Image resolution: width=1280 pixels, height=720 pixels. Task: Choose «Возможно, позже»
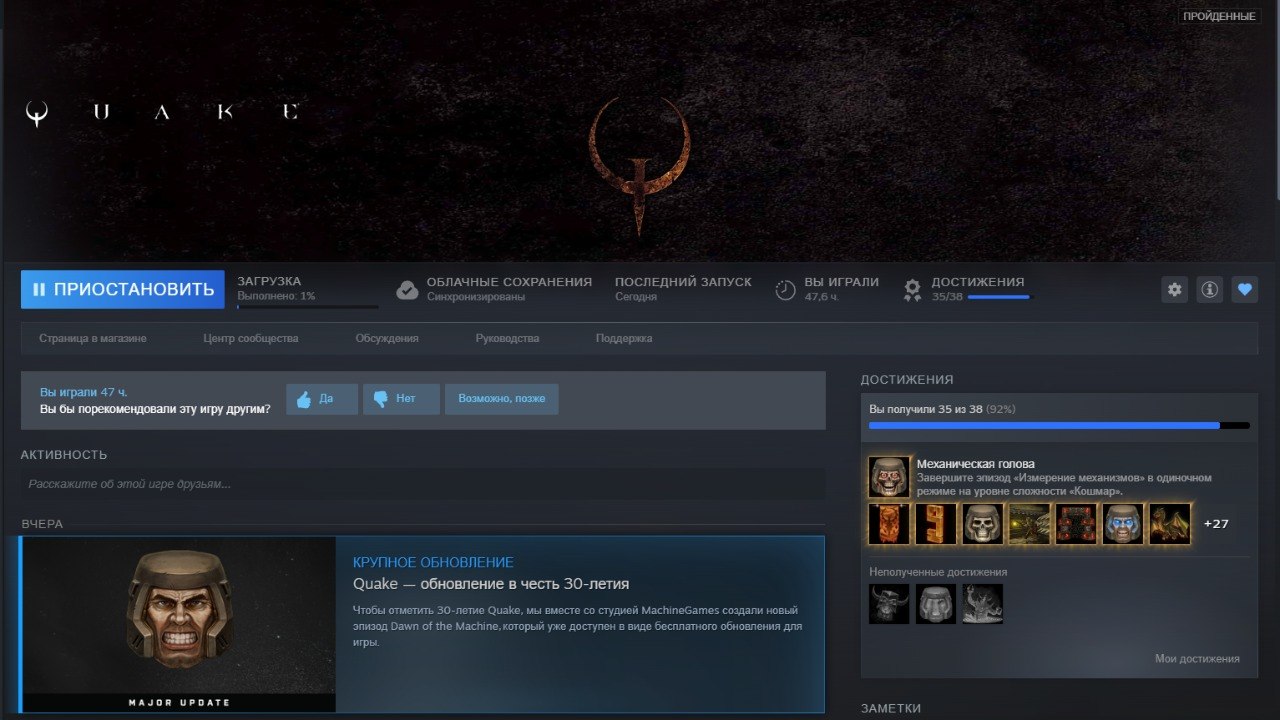[502, 399]
